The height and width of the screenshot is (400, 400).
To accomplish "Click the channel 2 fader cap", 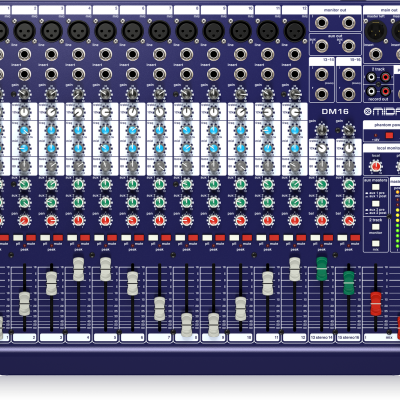I will (x=25, y=304).
